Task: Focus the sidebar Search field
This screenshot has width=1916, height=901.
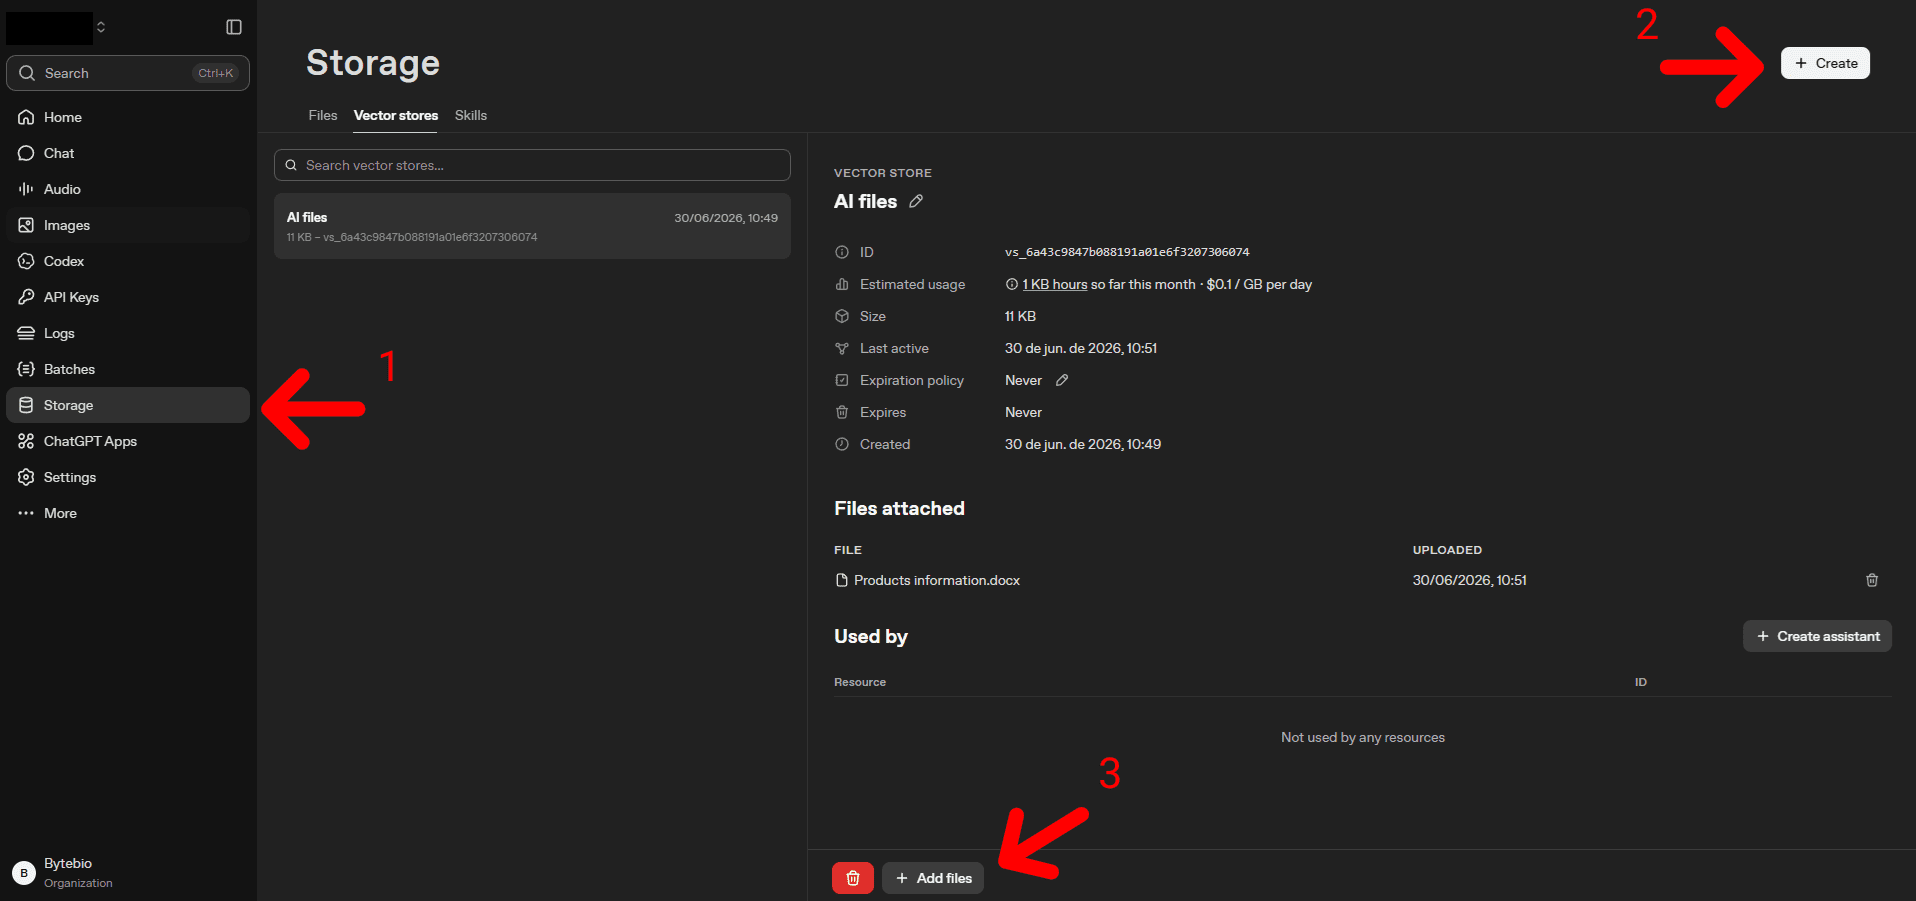Action: [128, 73]
